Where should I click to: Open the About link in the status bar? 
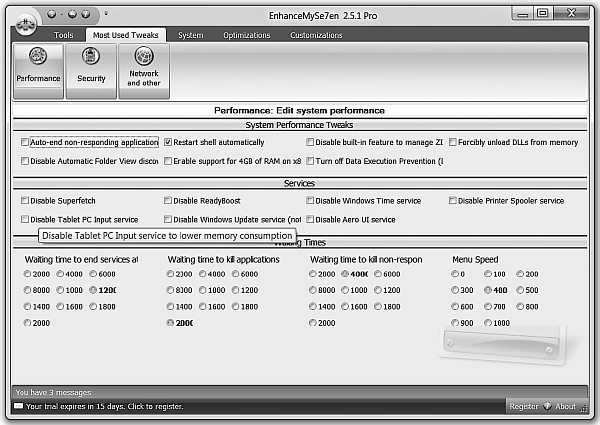(x=565, y=406)
